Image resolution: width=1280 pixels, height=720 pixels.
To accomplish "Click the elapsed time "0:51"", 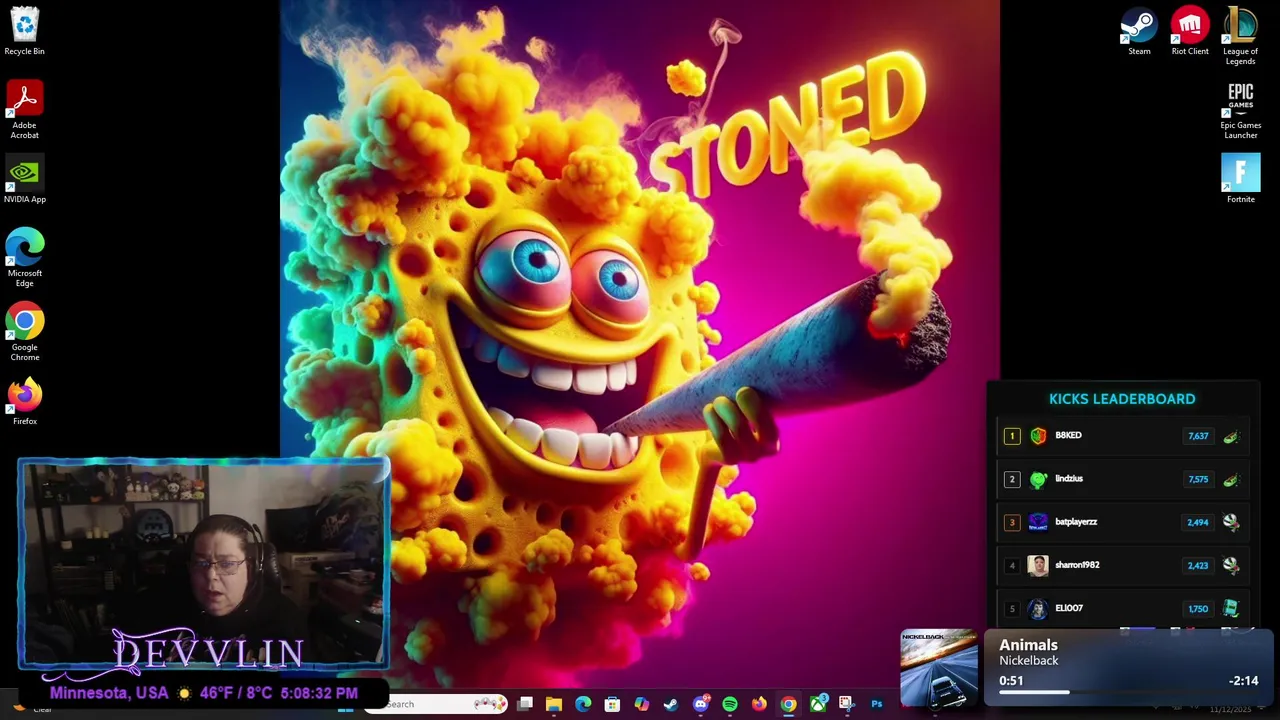I will pos(1011,681).
